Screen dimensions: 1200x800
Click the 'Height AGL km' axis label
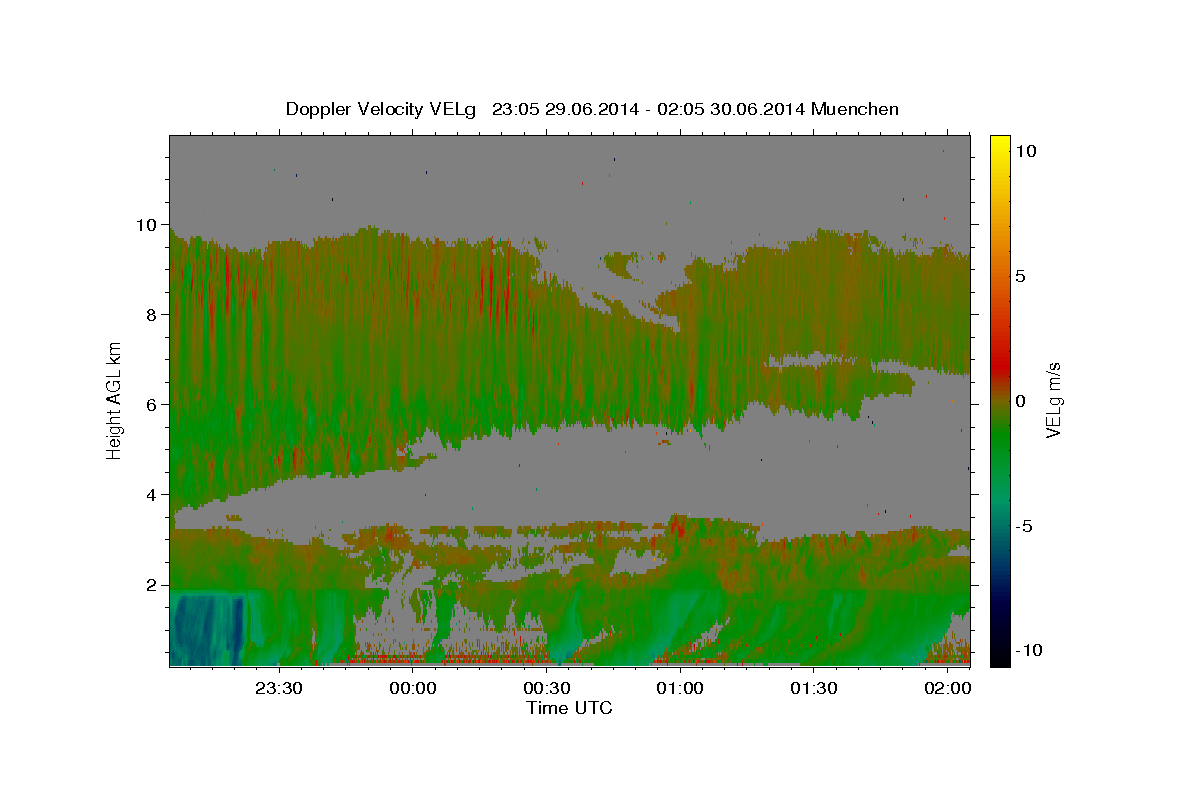point(115,400)
